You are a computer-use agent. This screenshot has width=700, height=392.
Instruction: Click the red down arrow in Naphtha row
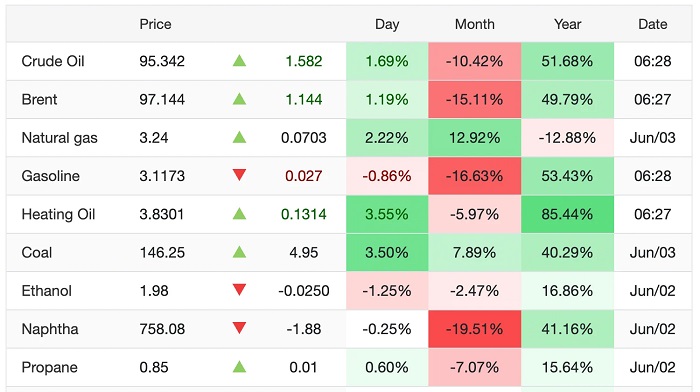point(239,329)
